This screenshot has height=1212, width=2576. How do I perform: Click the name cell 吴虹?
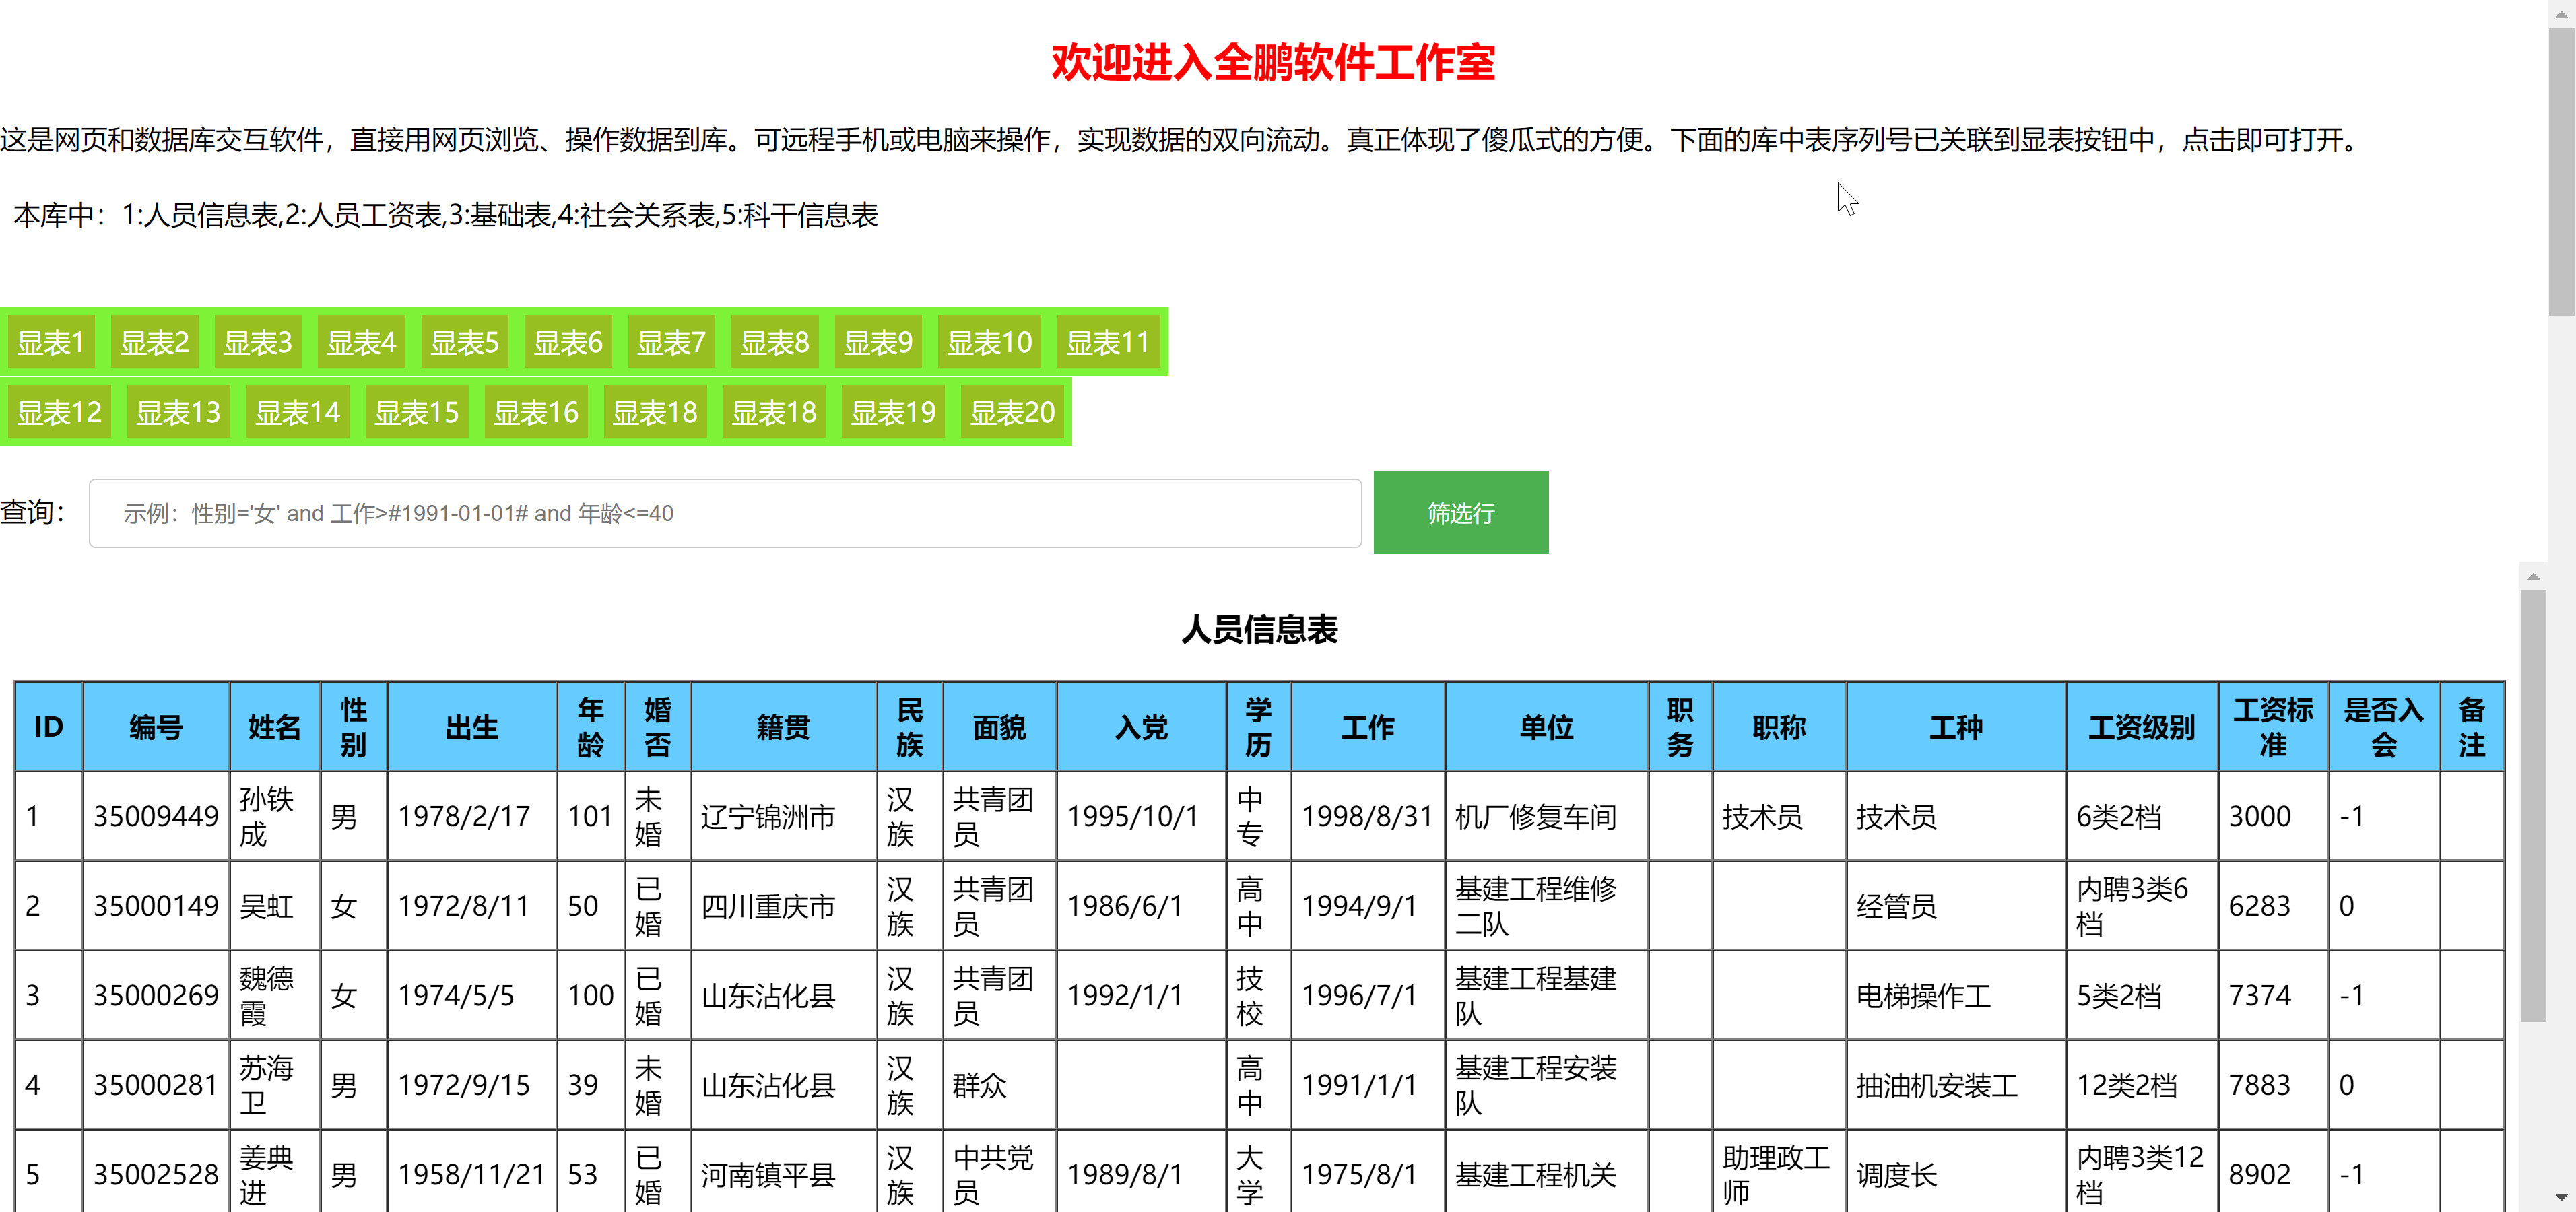[x=275, y=906]
